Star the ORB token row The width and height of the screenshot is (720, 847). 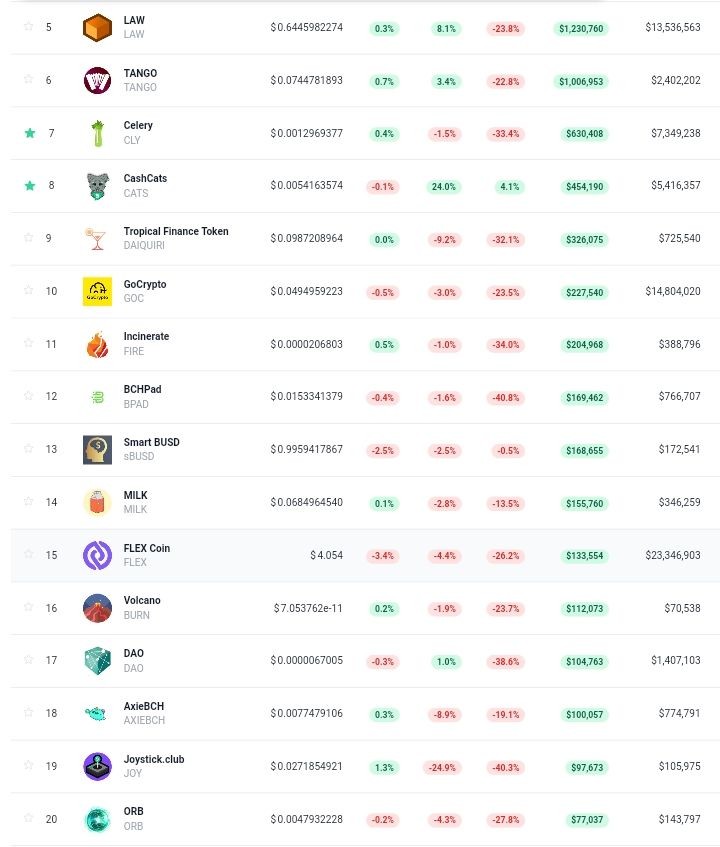click(29, 818)
